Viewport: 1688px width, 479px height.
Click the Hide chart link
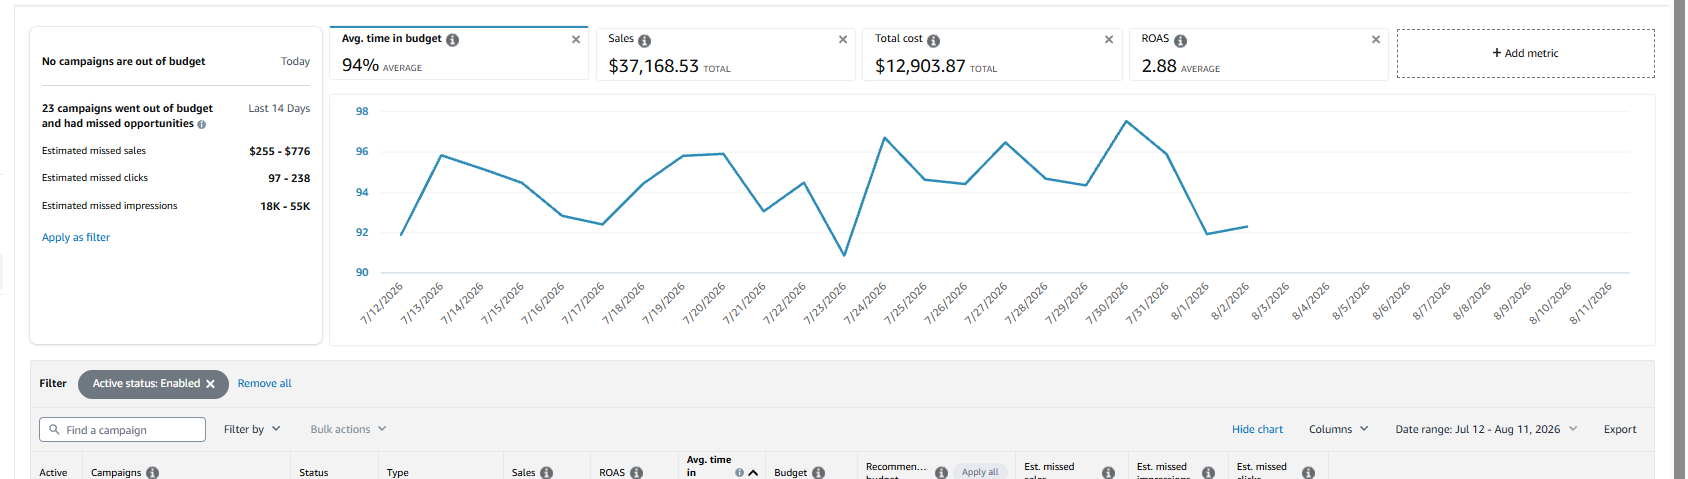click(x=1257, y=430)
